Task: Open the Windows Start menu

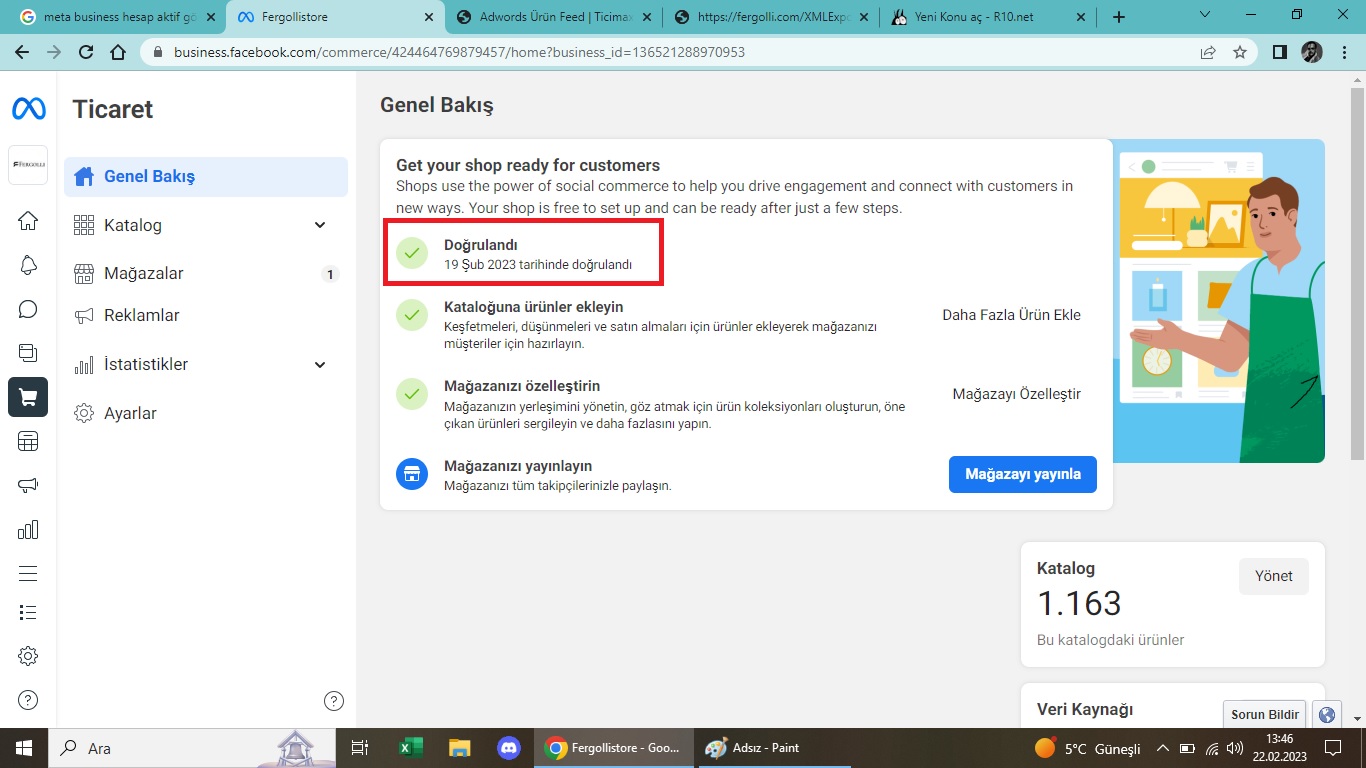Action: coord(24,748)
